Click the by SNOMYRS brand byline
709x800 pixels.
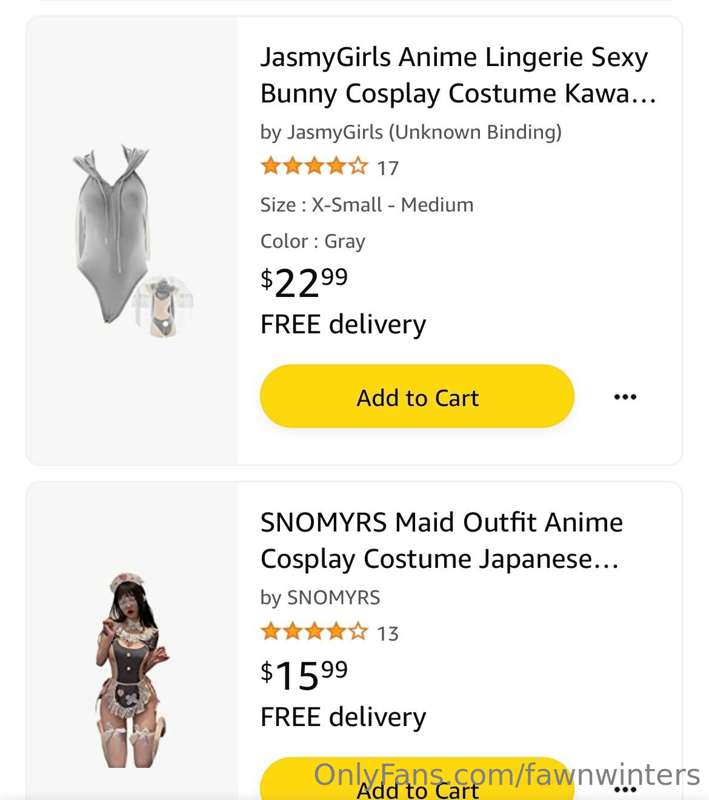pyautogui.click(x=320, y=597)
